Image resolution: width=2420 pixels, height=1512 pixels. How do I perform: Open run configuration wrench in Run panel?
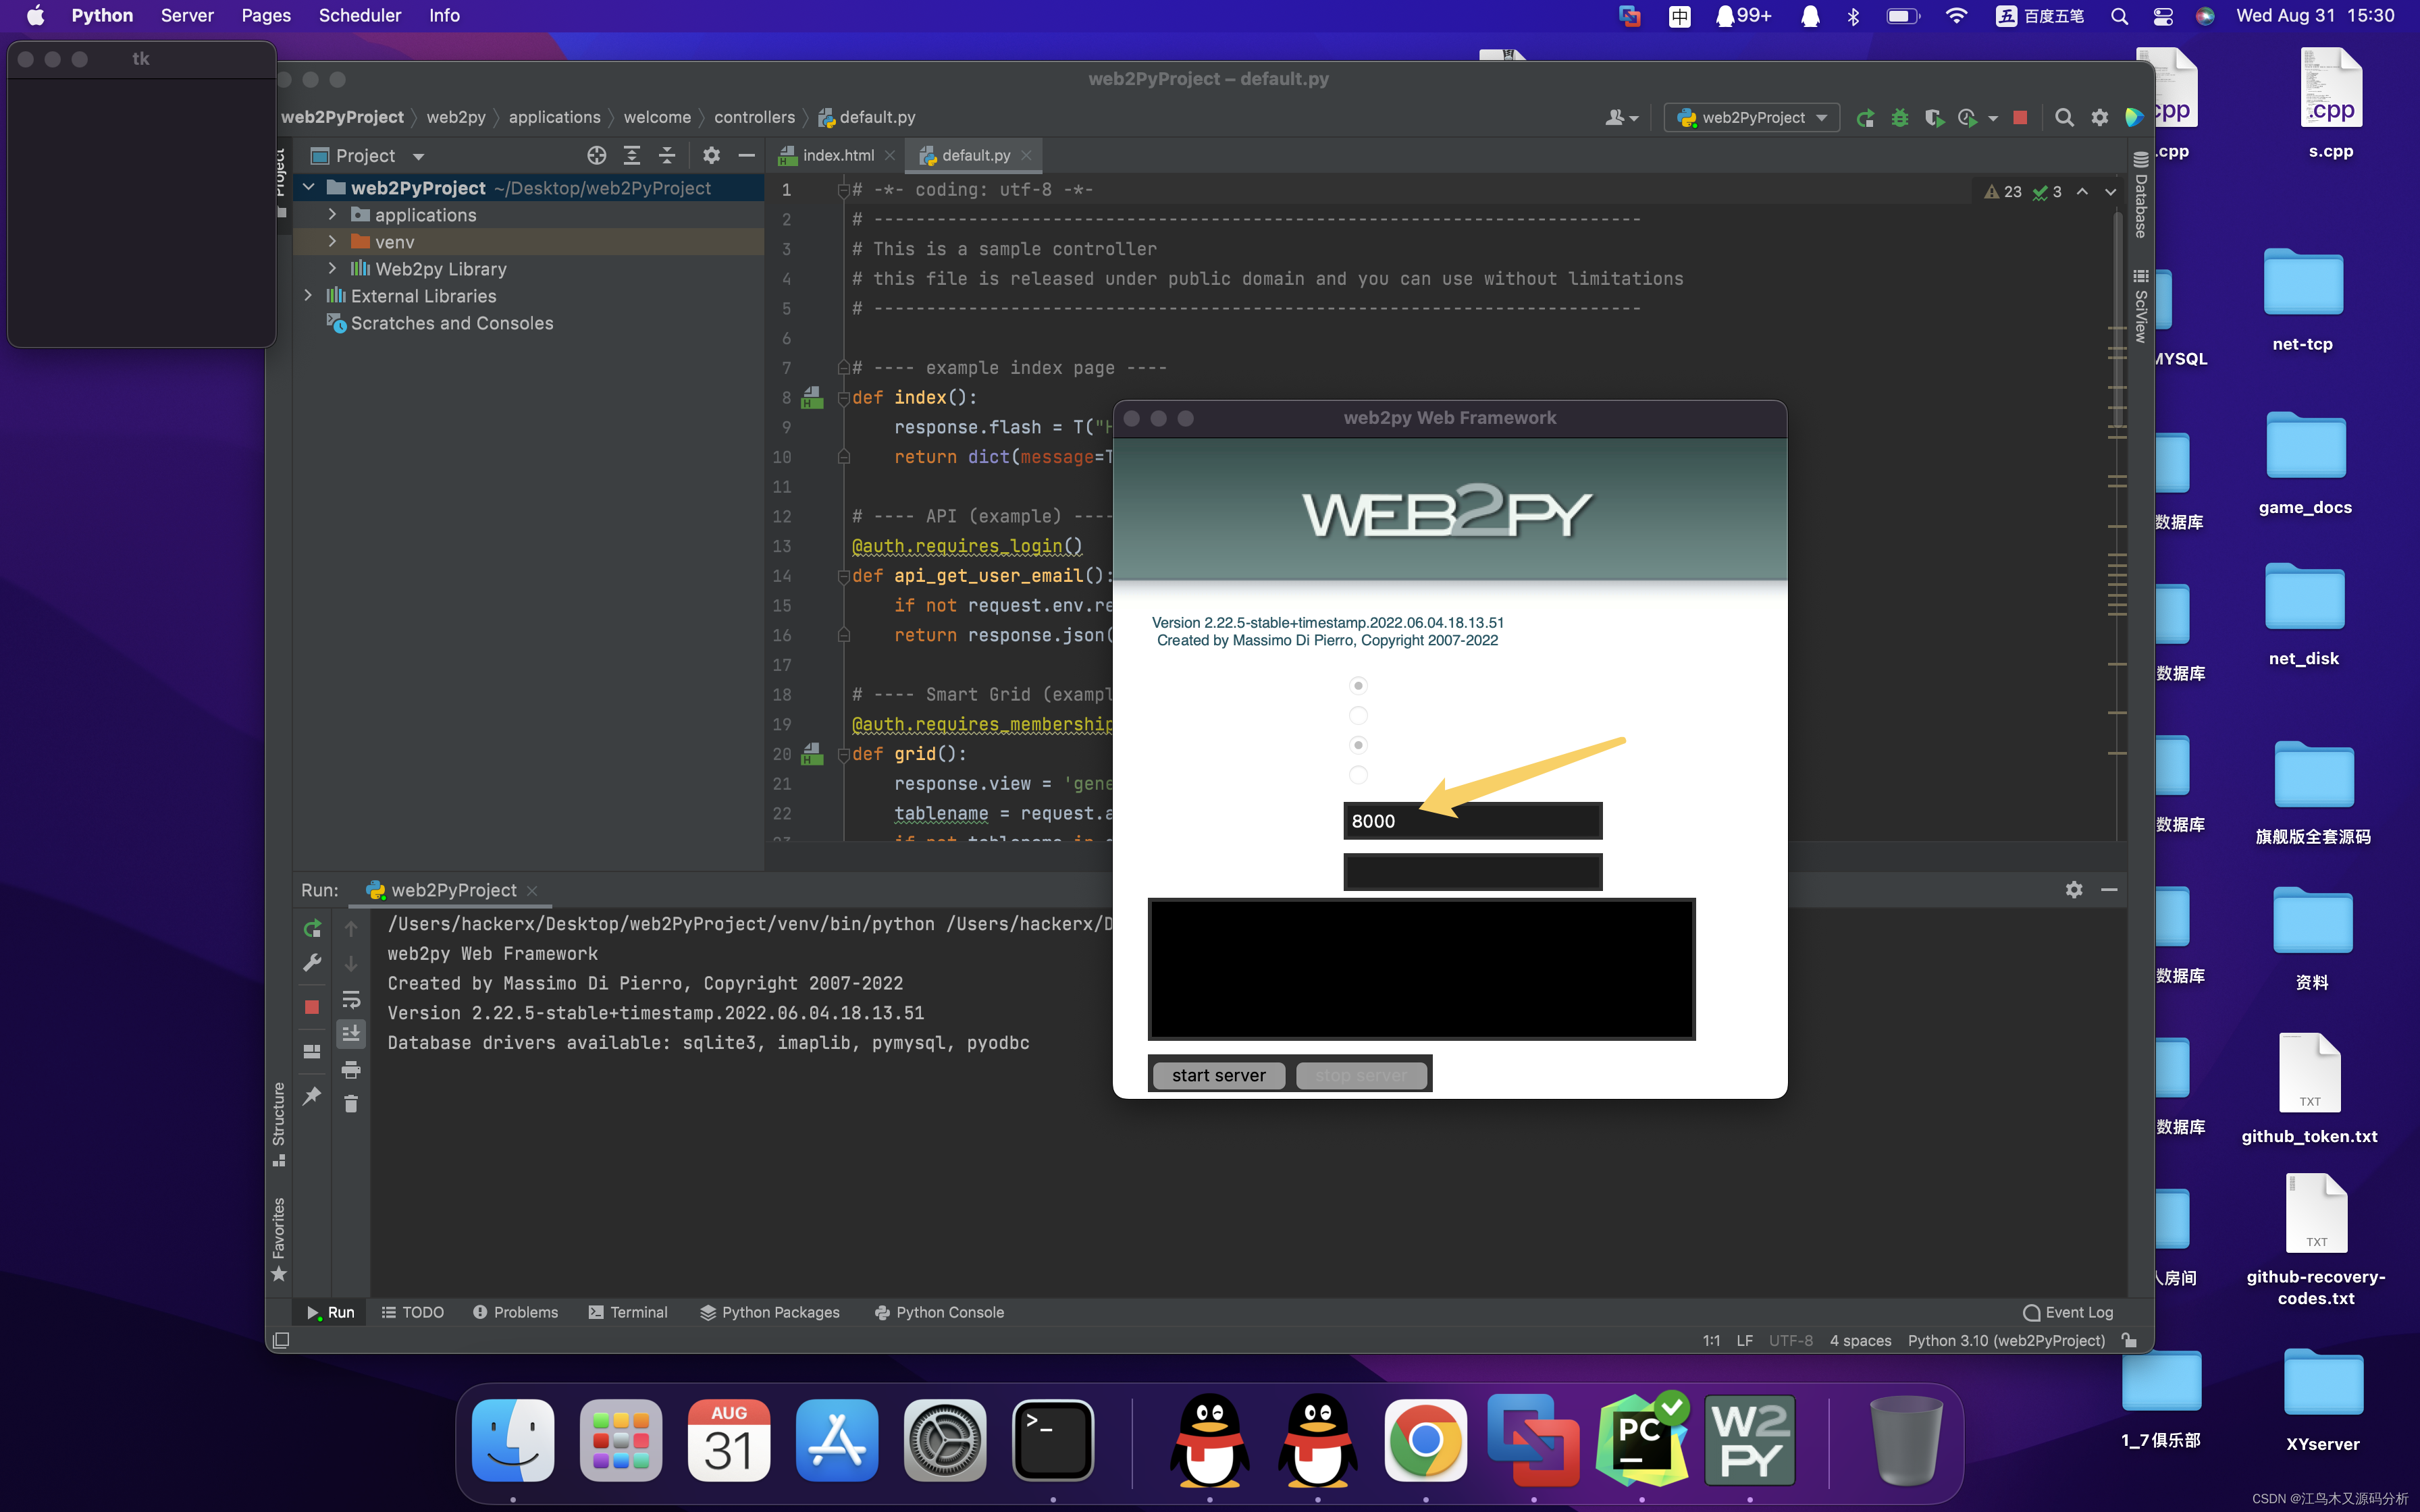point(312,963)
